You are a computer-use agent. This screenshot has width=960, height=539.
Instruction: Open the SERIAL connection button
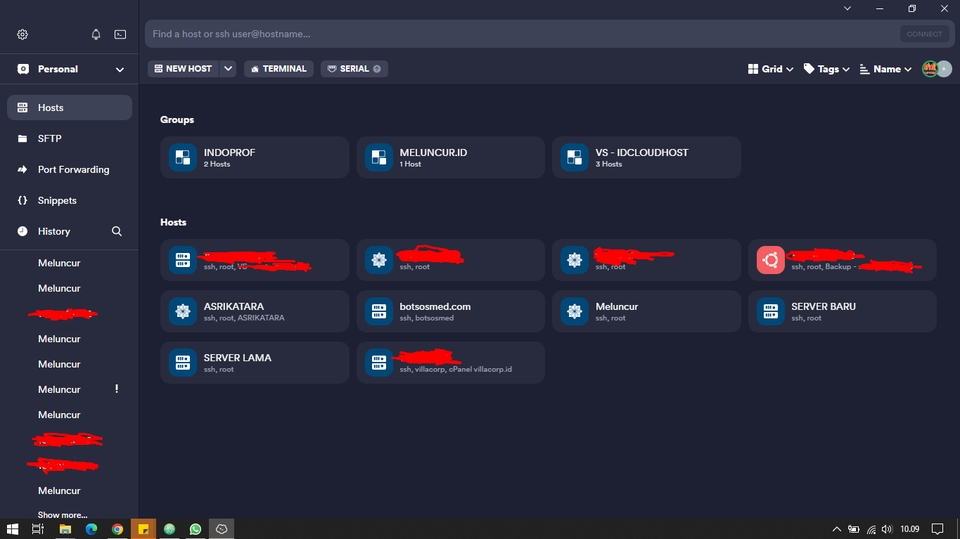pyautogui.click(x=354, y=69)
